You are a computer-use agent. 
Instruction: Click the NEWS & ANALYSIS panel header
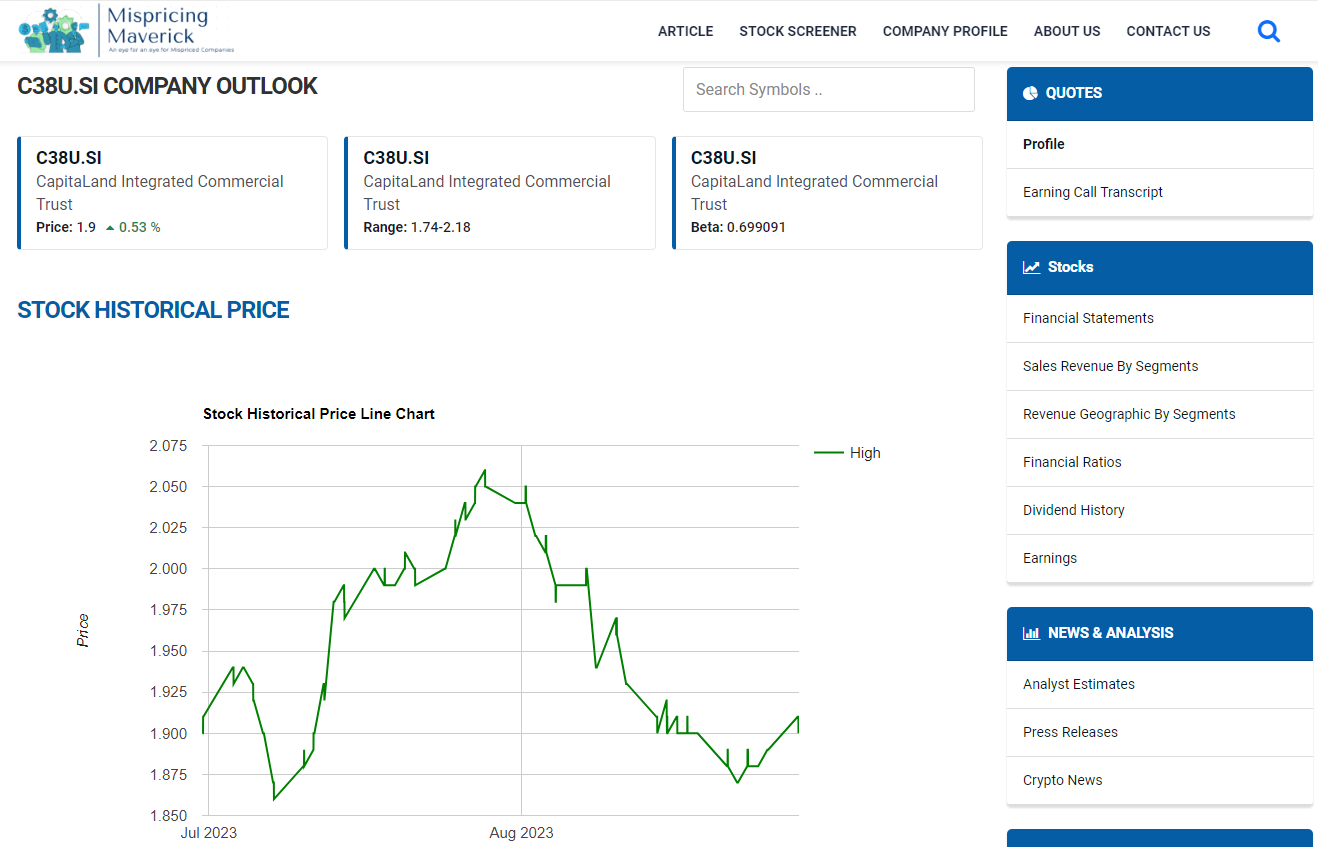1160,634
